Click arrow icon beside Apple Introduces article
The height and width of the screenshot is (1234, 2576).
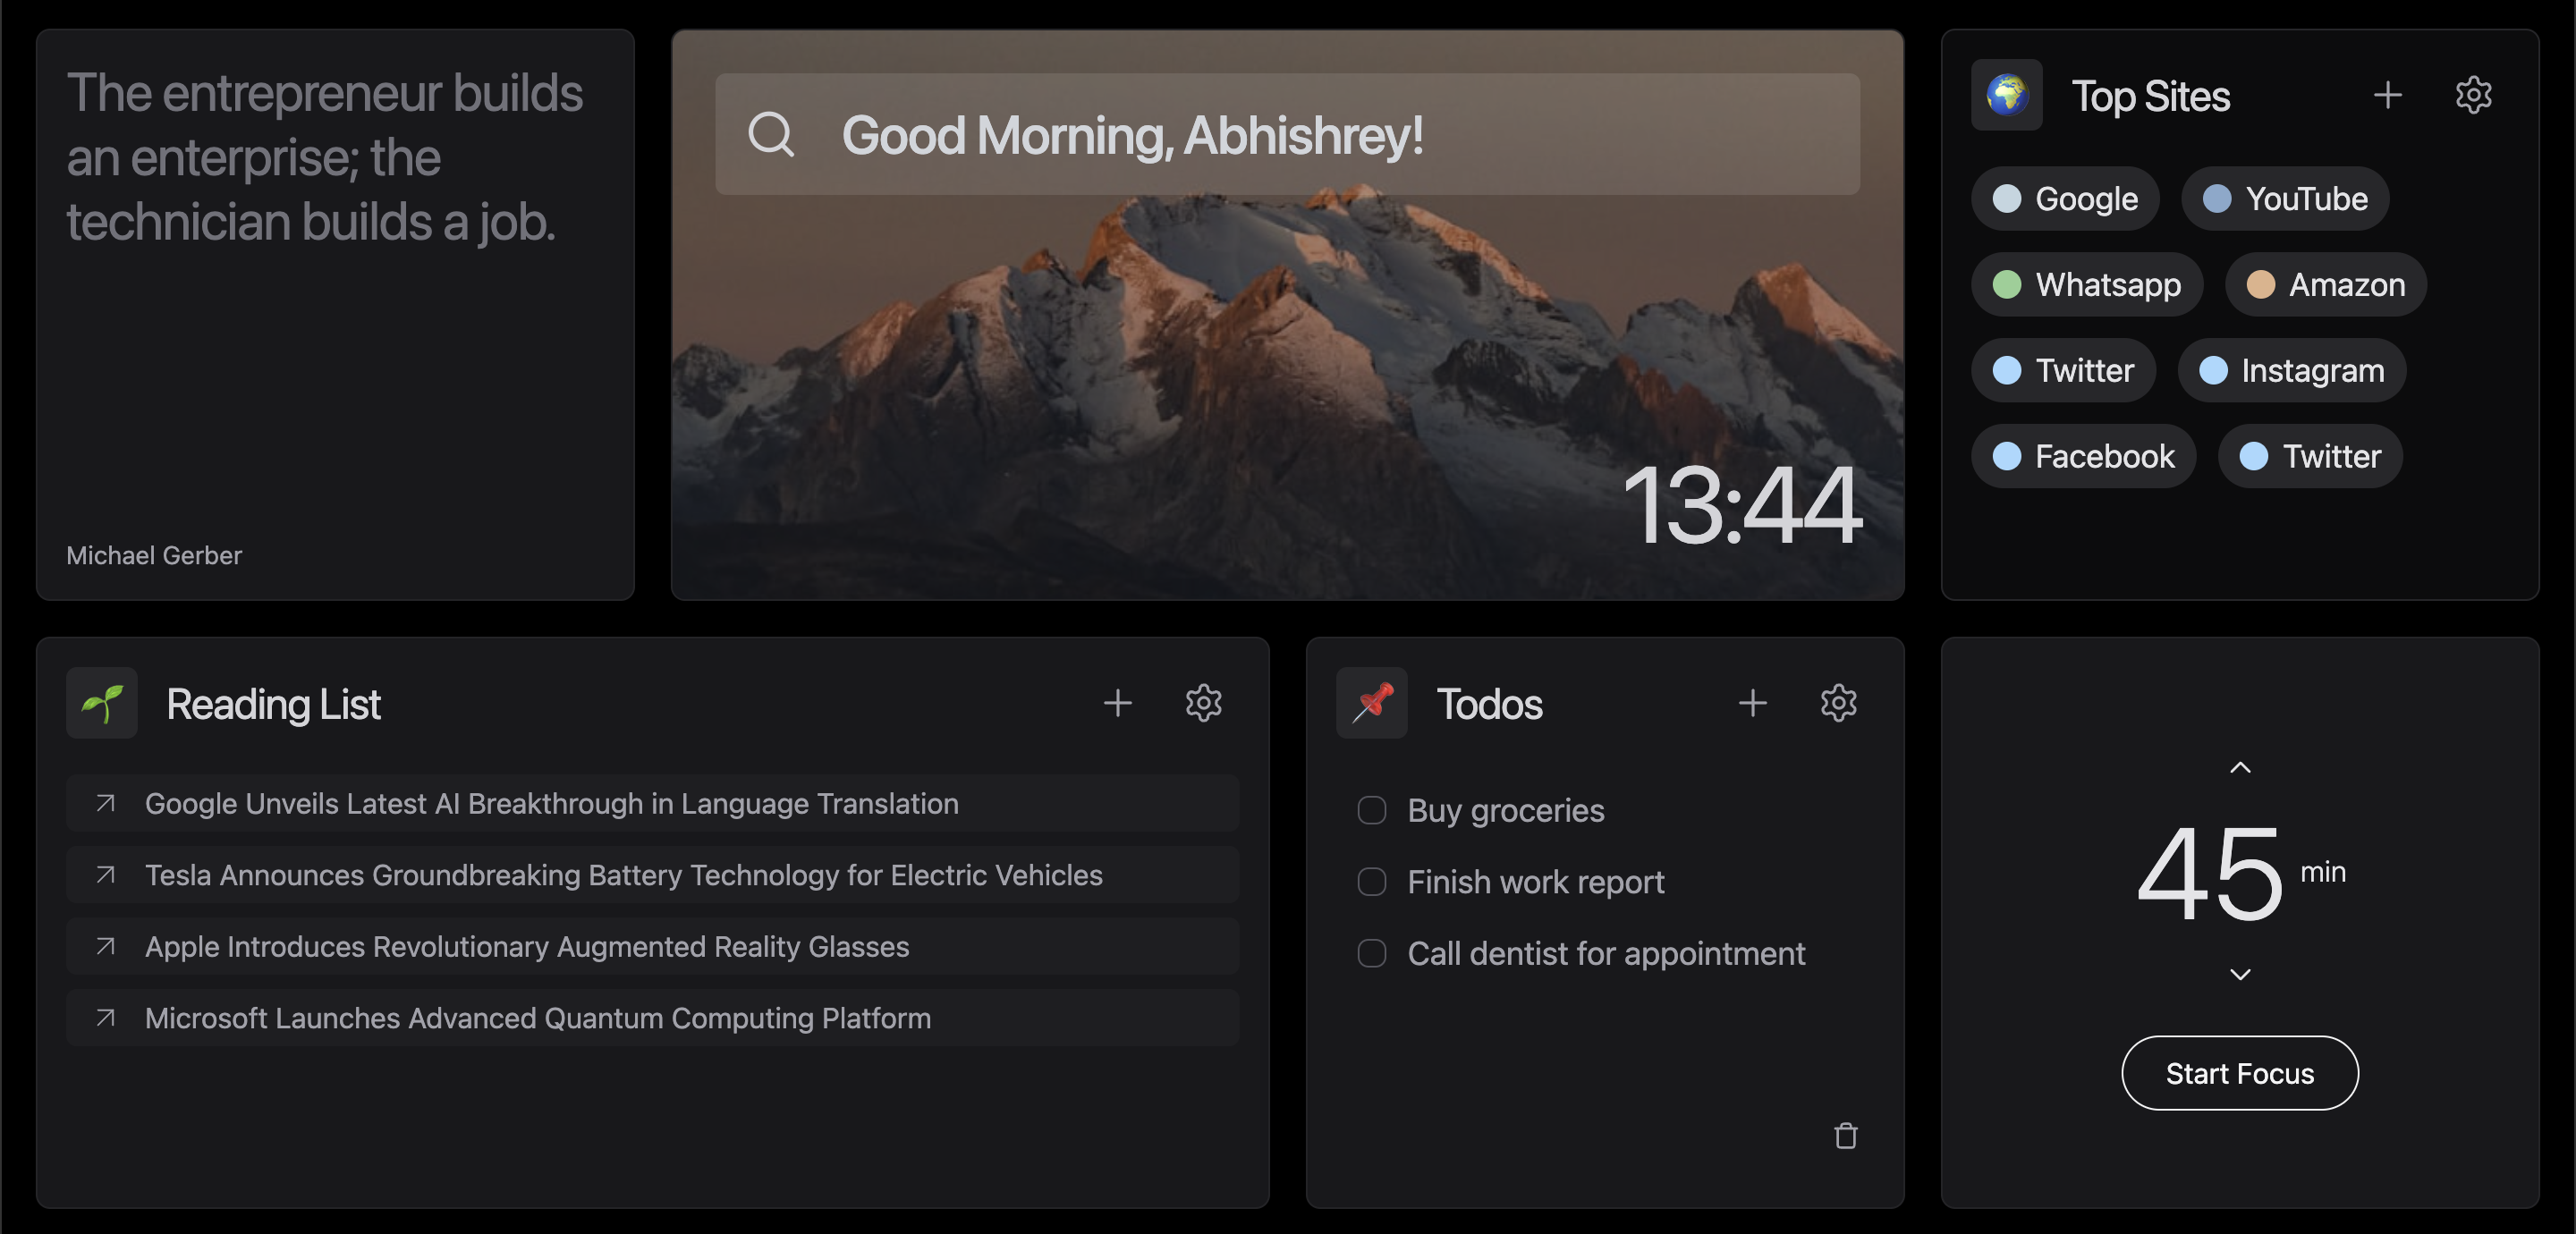pyautogui.click(x=105, y=946)
